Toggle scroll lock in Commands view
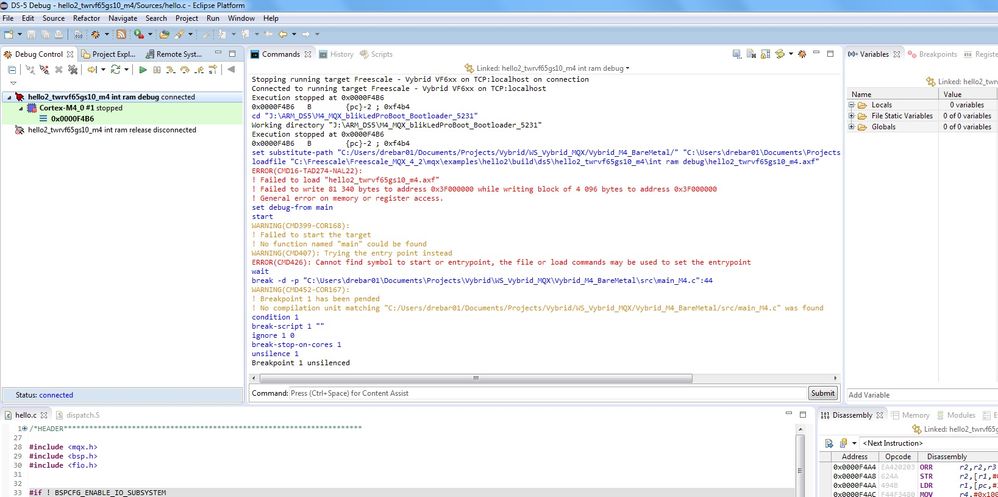 click(765, 54)
